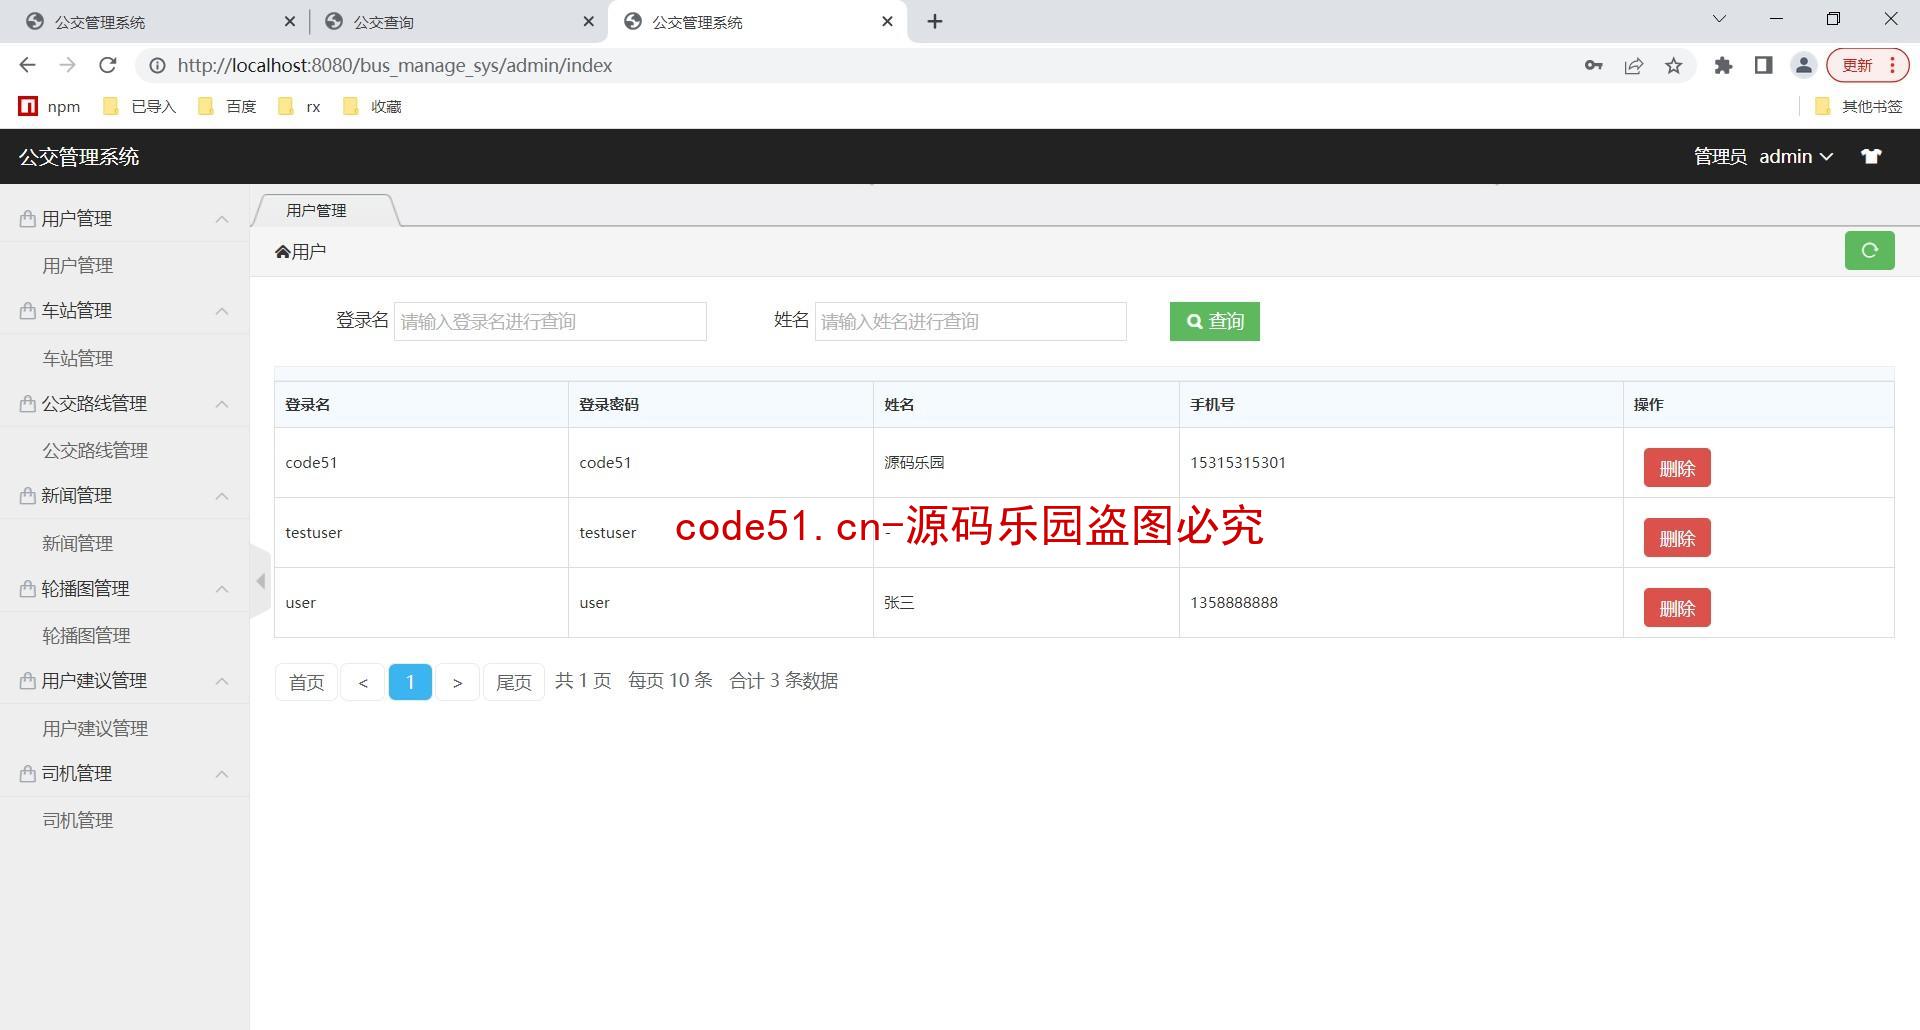Delete the code51 user row
Viewport: 1920px width, 1030px height.
click(1677, 468)
